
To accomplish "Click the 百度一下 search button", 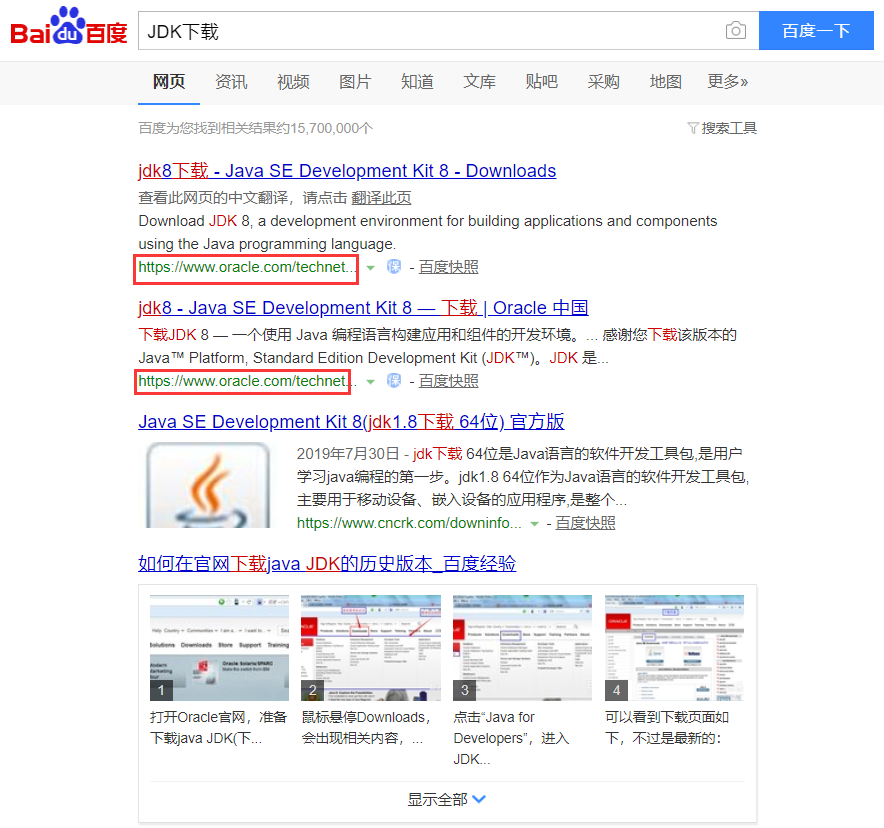I will (x=816, y=30).
